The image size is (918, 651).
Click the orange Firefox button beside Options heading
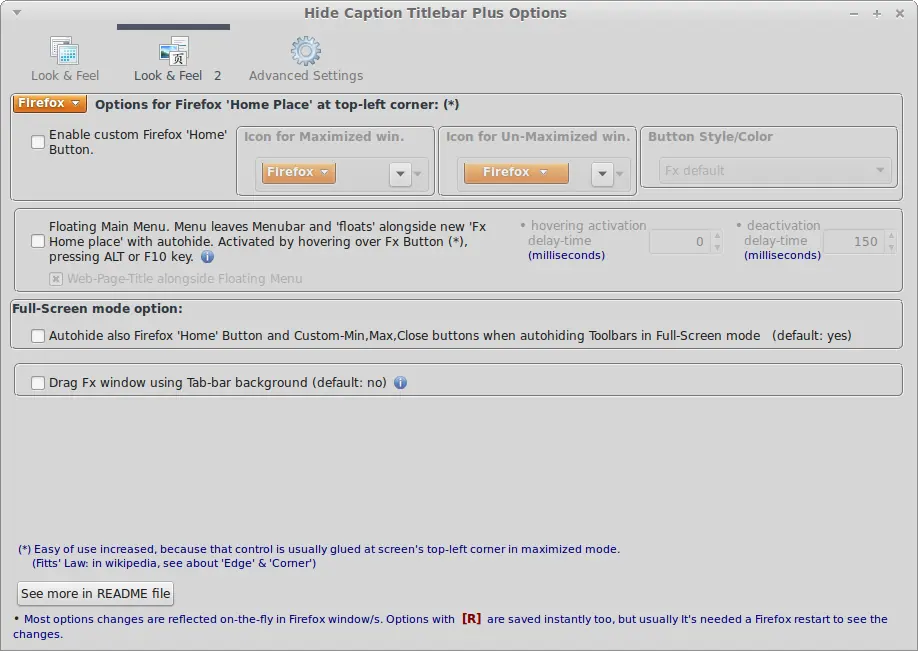50,104
